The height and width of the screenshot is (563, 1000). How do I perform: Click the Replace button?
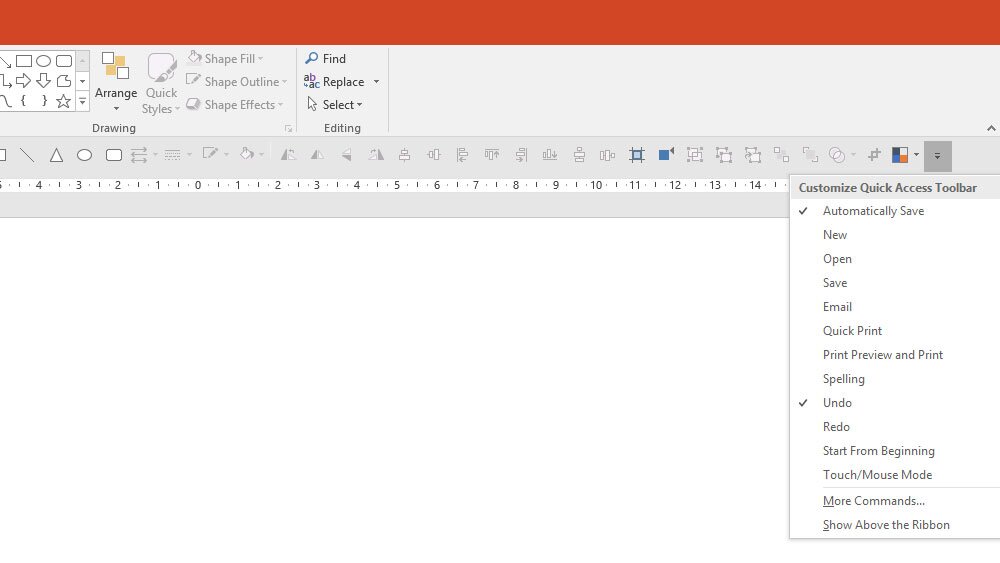click(335, 82)
